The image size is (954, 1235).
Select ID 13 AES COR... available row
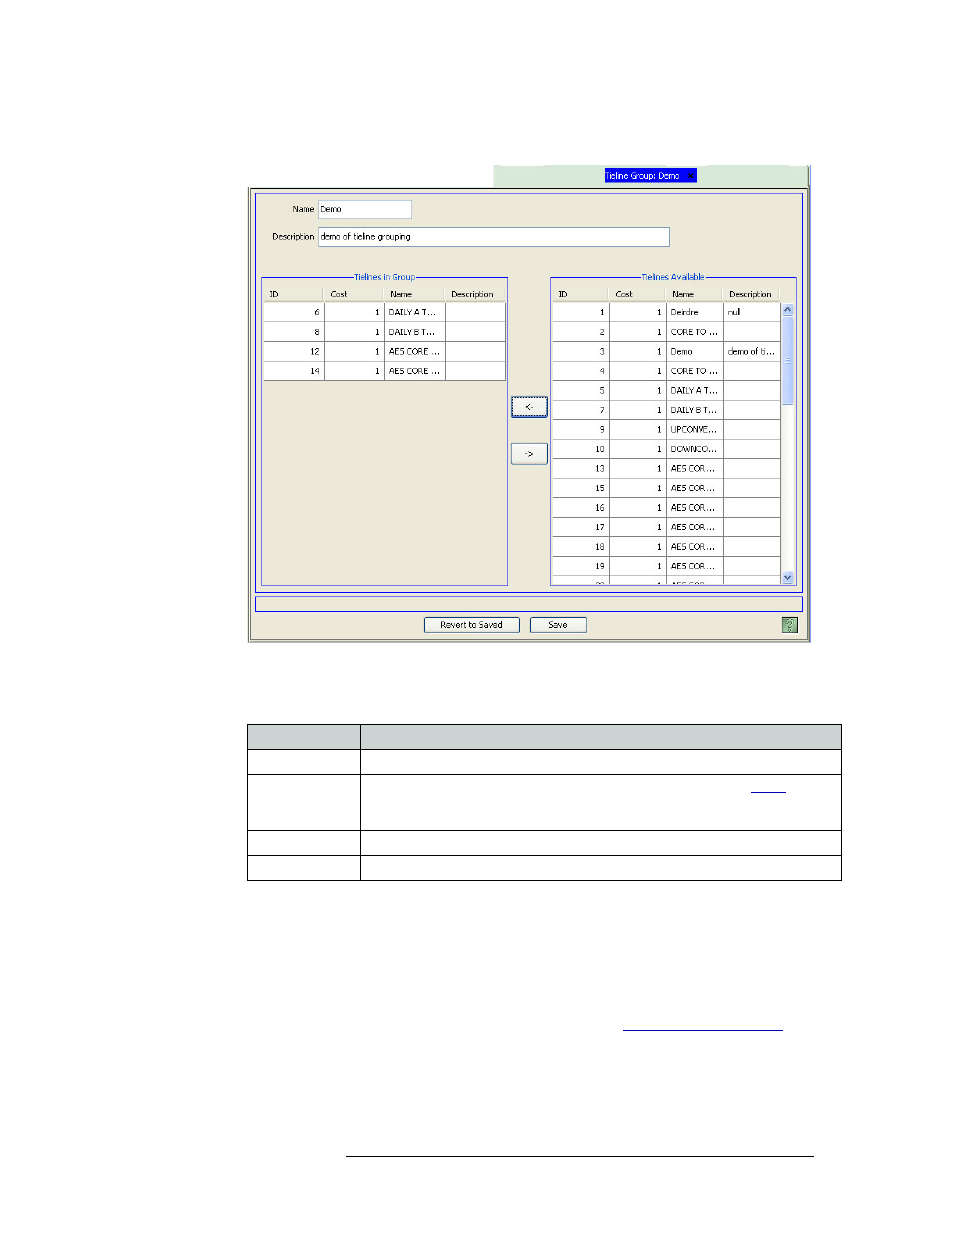(666, 468)
